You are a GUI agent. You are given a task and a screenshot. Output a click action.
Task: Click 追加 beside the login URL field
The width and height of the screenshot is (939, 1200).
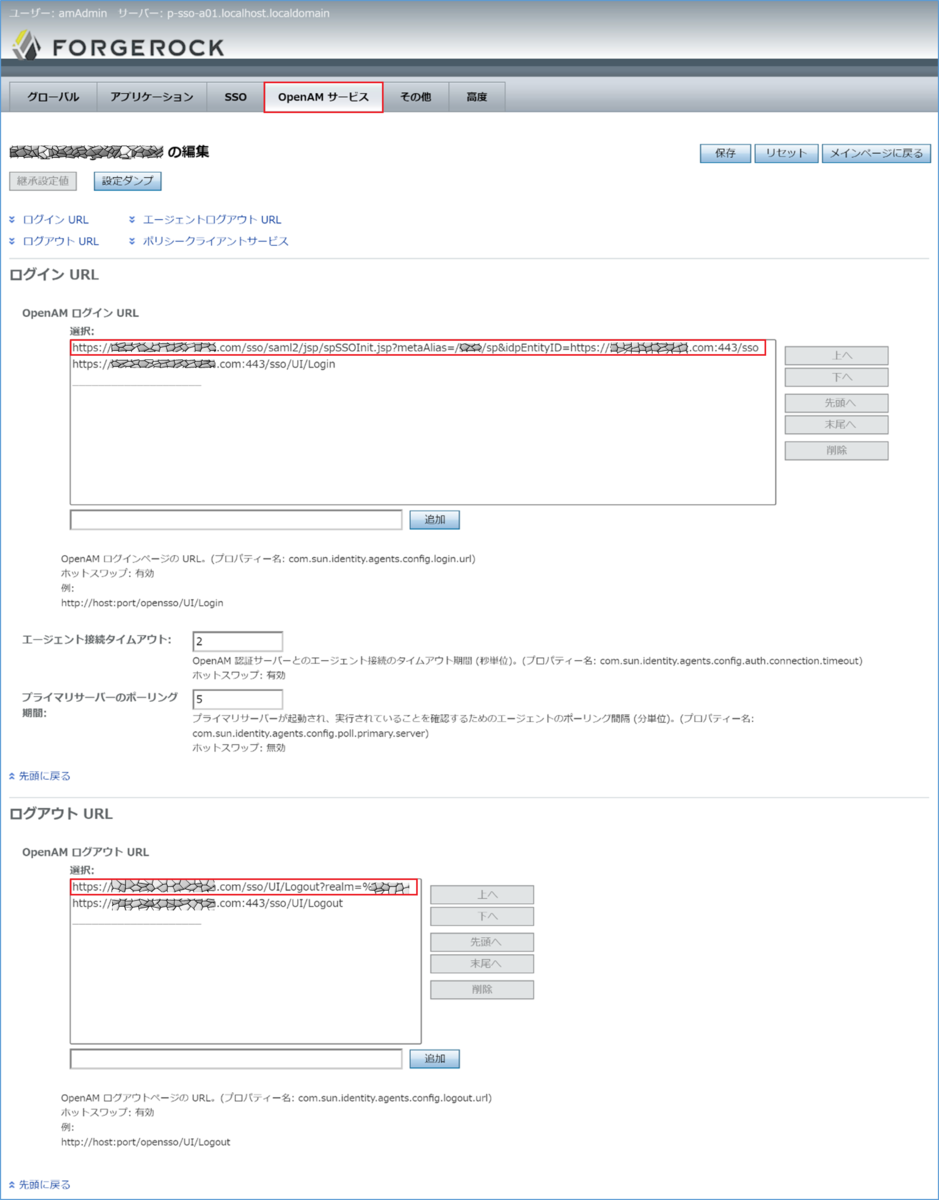pos(435,520)
